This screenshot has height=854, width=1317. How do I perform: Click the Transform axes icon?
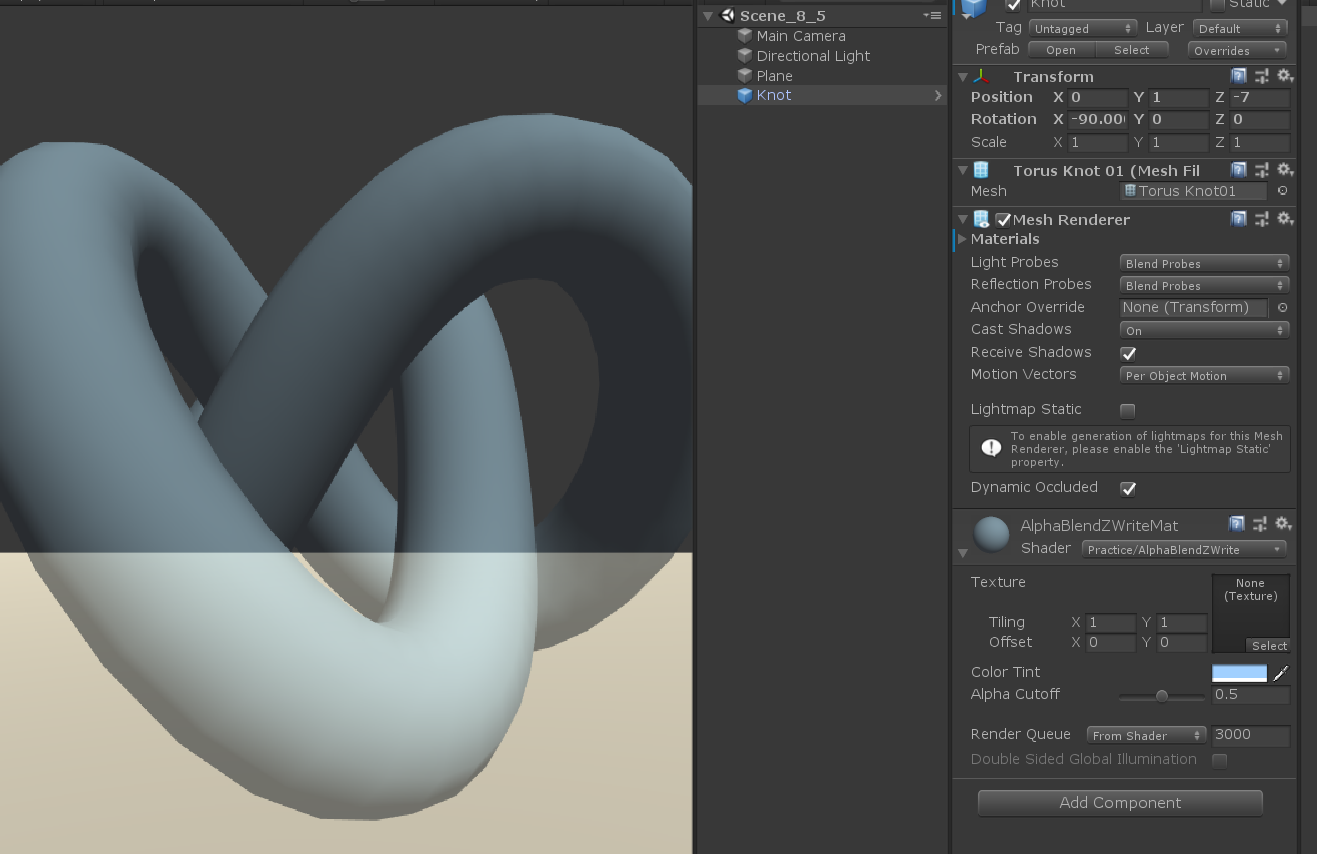tap(982, 76)
